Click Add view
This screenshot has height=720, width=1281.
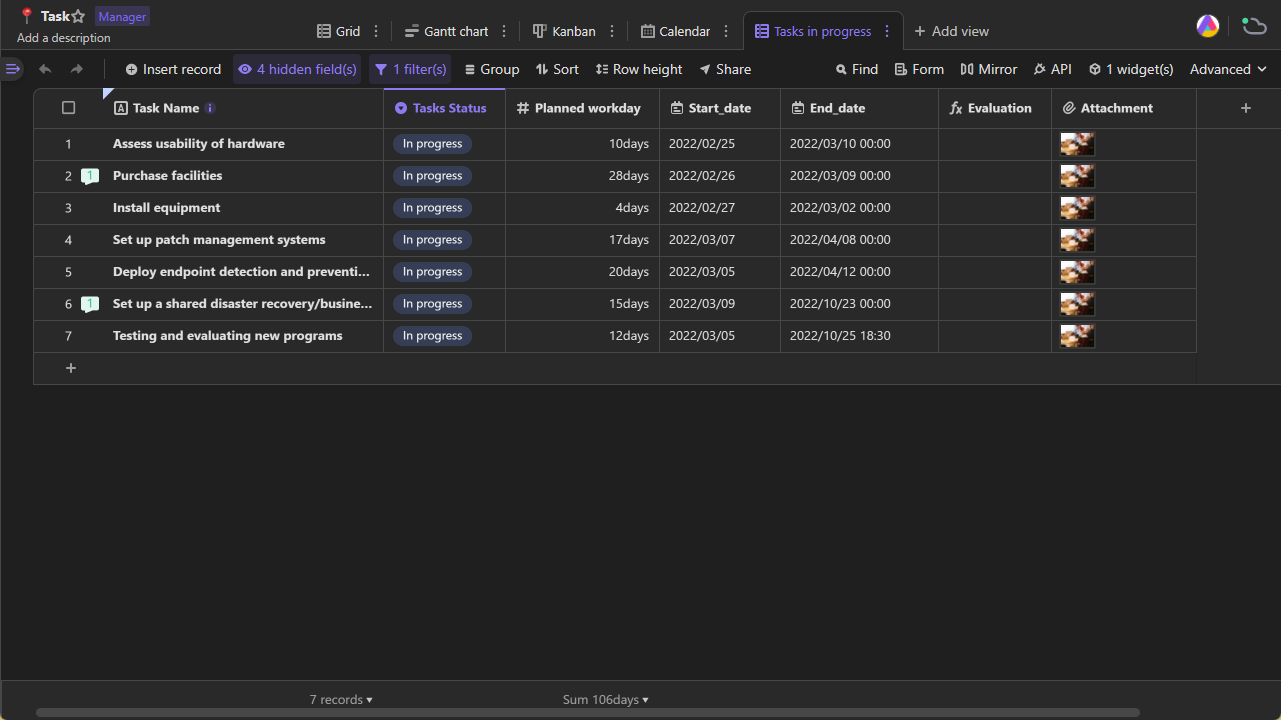(x=951, y=31)
